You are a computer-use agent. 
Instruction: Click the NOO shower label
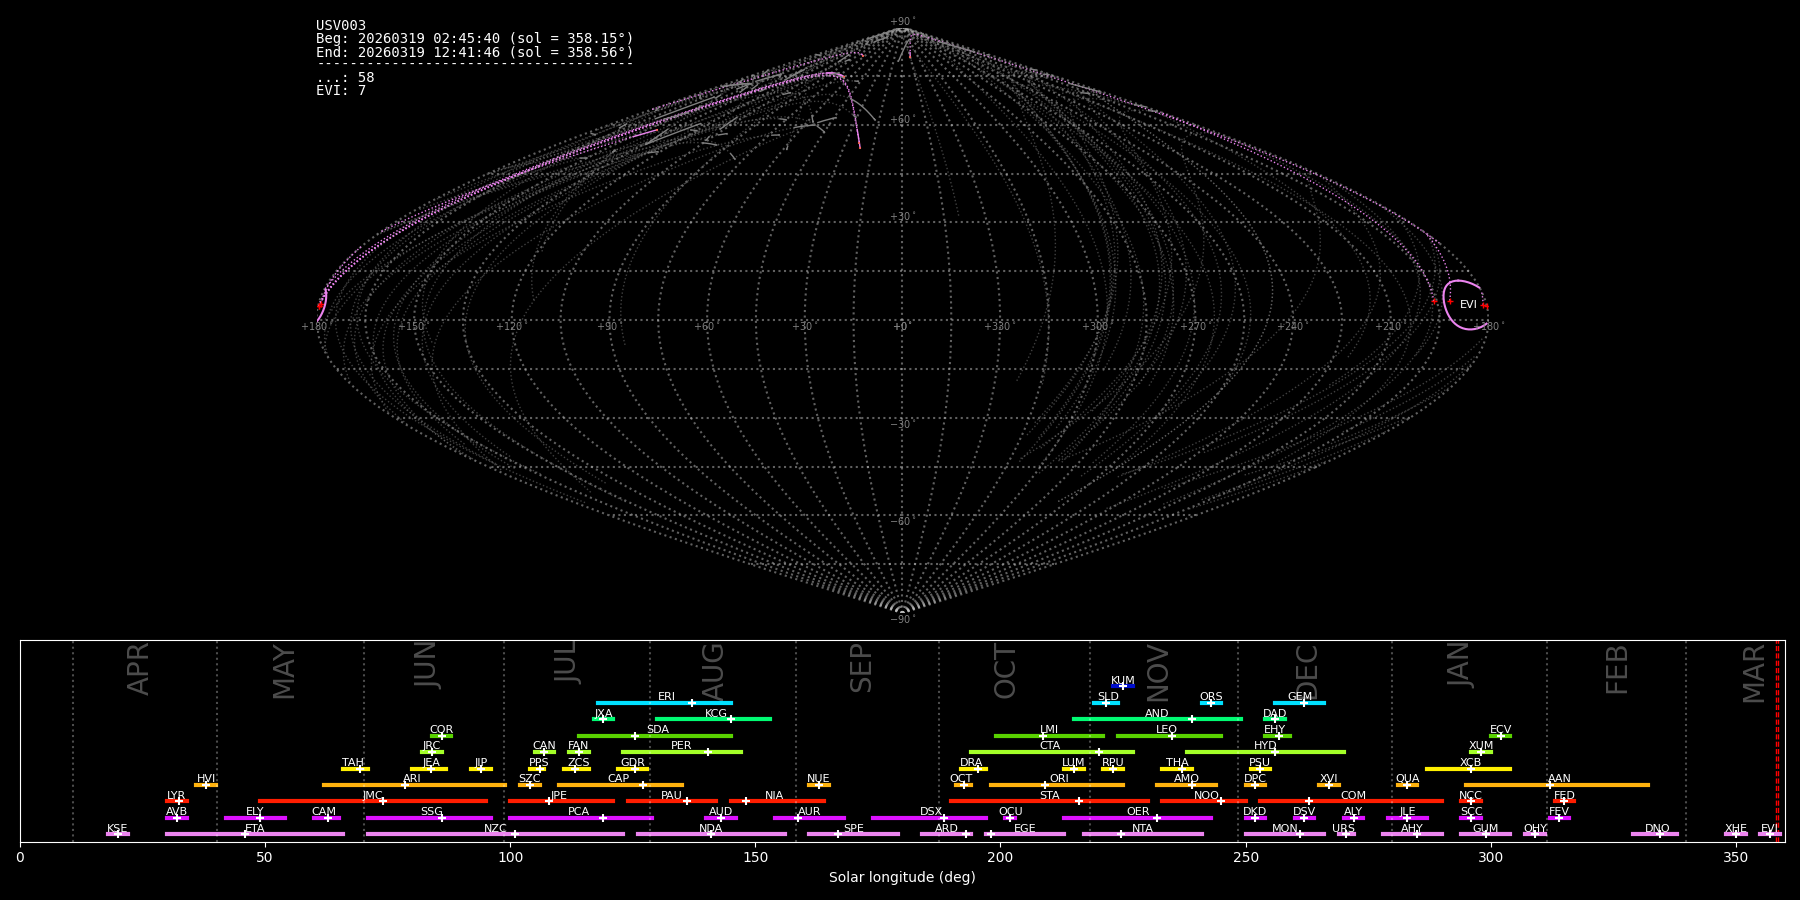pyautogui.click(x=1206, y=796)
